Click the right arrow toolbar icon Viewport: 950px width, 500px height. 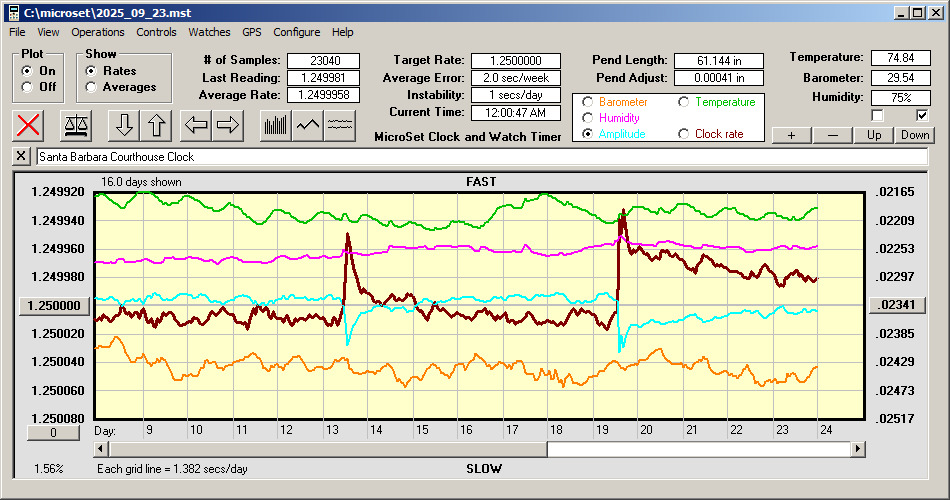point(228,125)
